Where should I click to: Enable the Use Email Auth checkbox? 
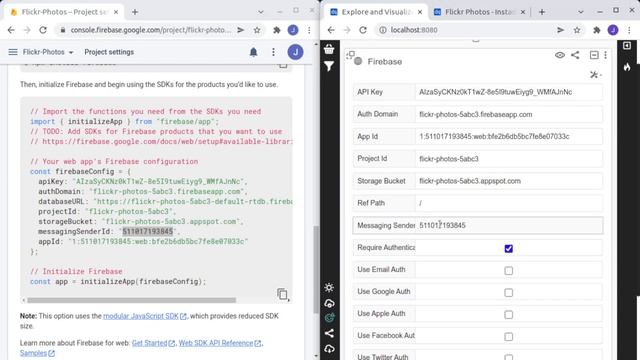[x=509, y=271]
